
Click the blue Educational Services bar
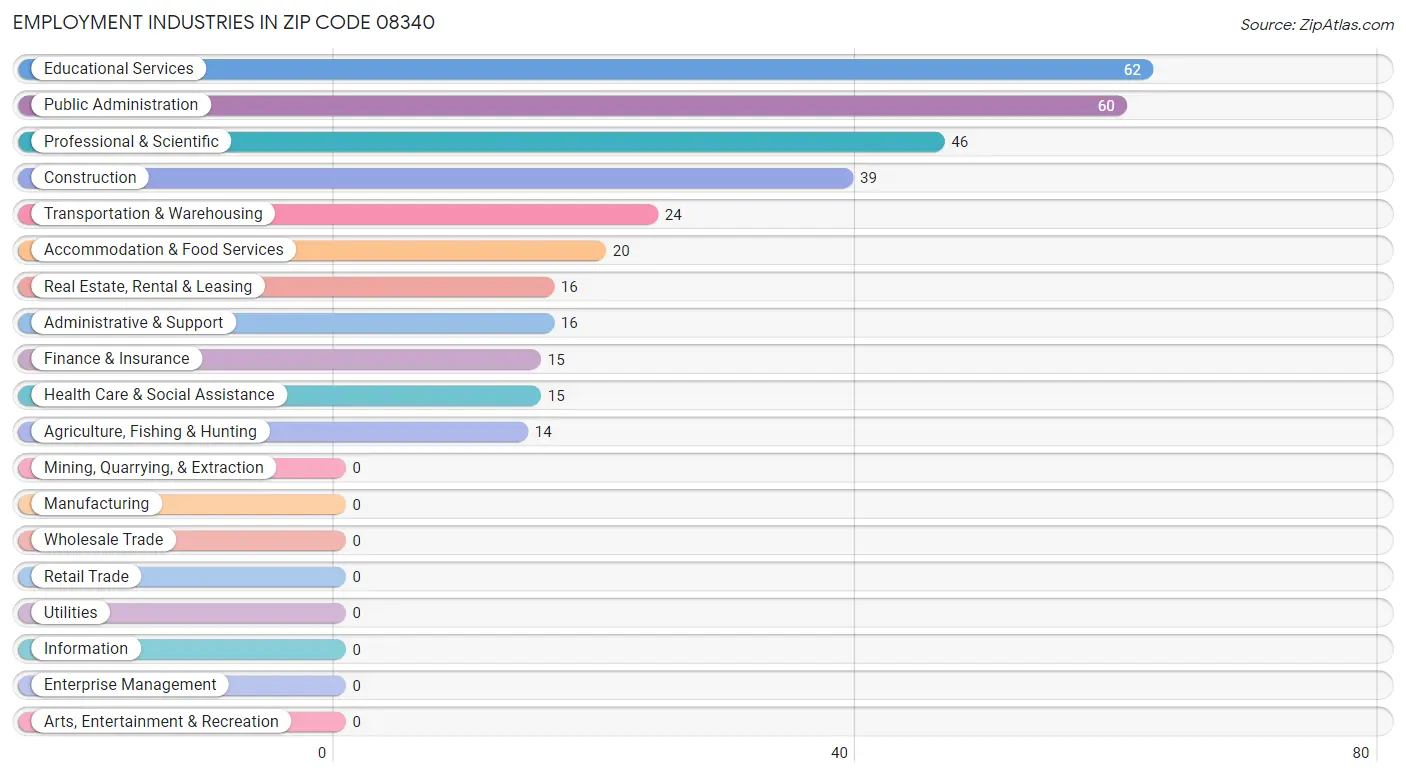pyautogui.click(x=586, y=69)
